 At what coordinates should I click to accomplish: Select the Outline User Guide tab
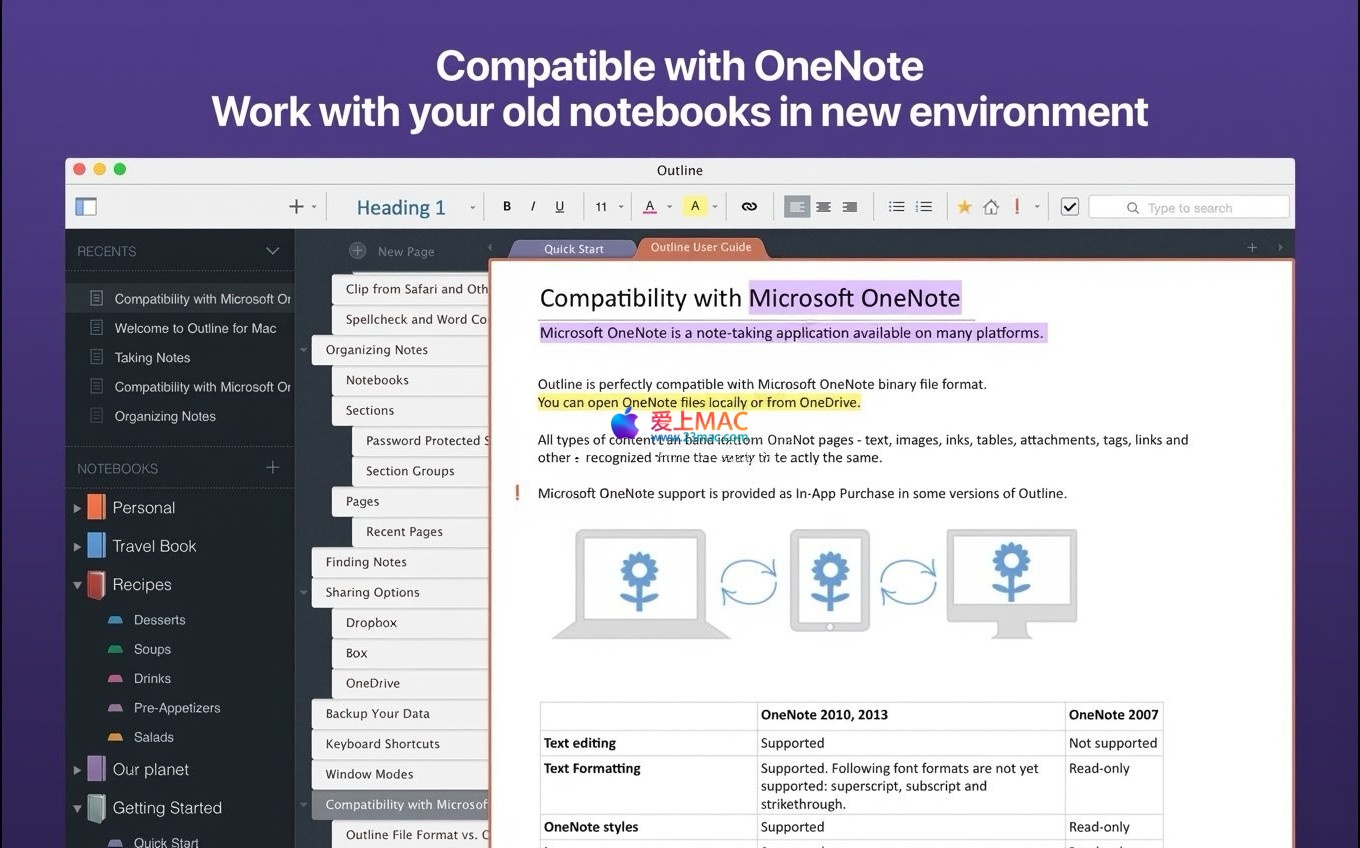tap(700, 247)
